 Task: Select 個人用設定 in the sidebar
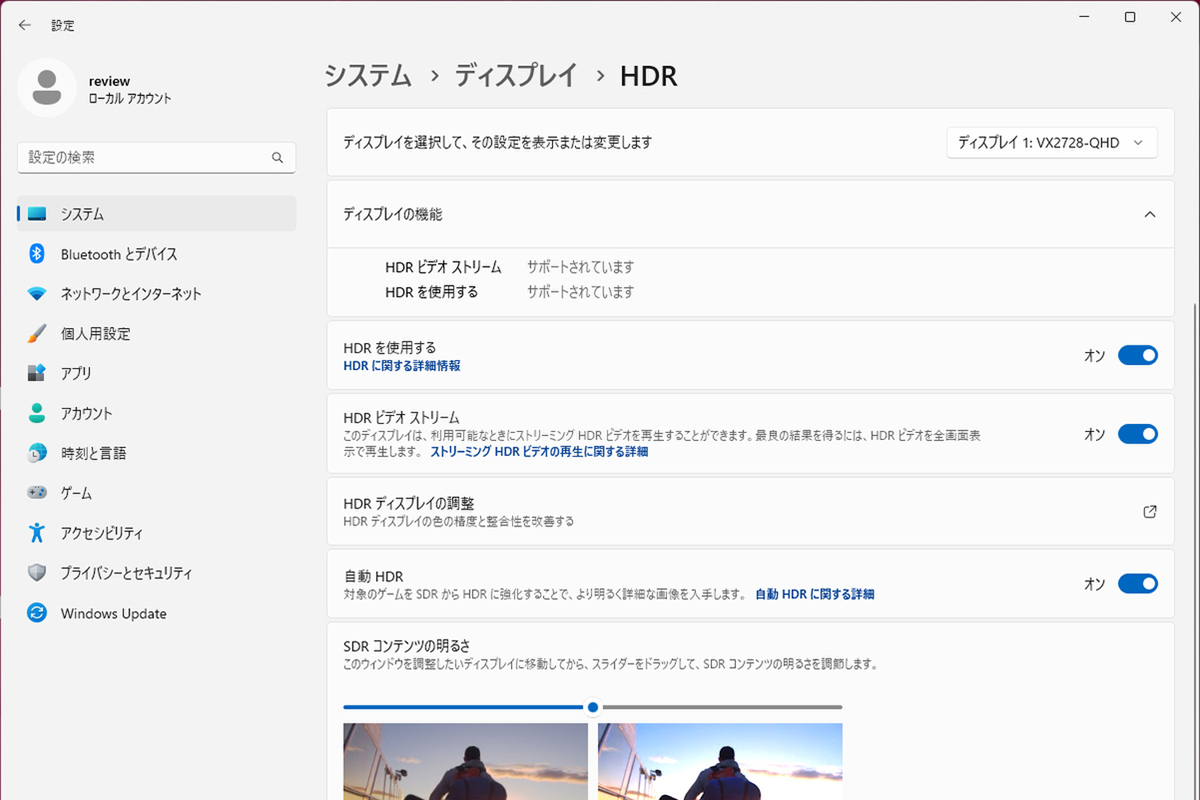pyautogui.click(x=157, y=333)
